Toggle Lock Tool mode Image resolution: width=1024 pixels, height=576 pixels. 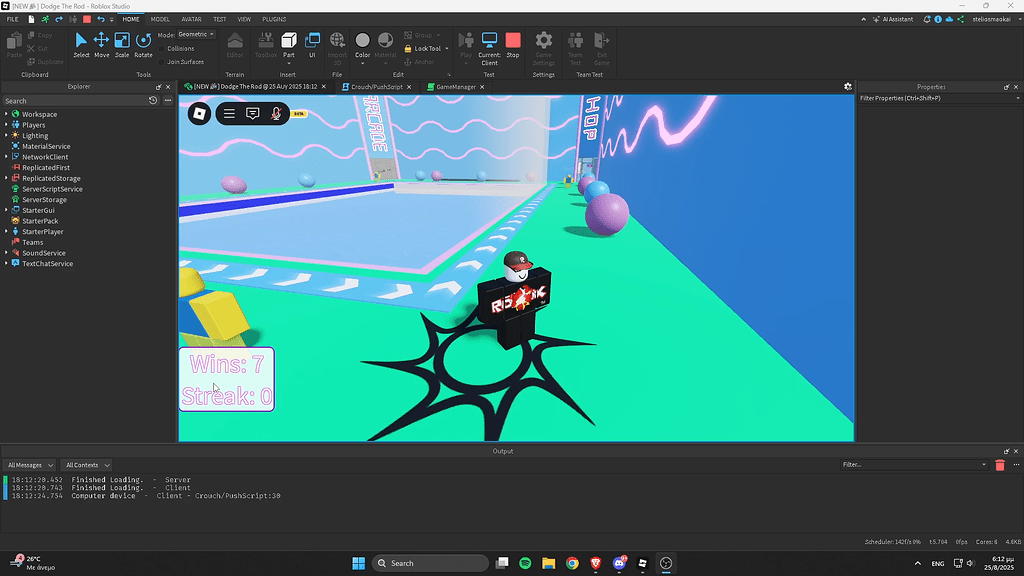point(424,48)
